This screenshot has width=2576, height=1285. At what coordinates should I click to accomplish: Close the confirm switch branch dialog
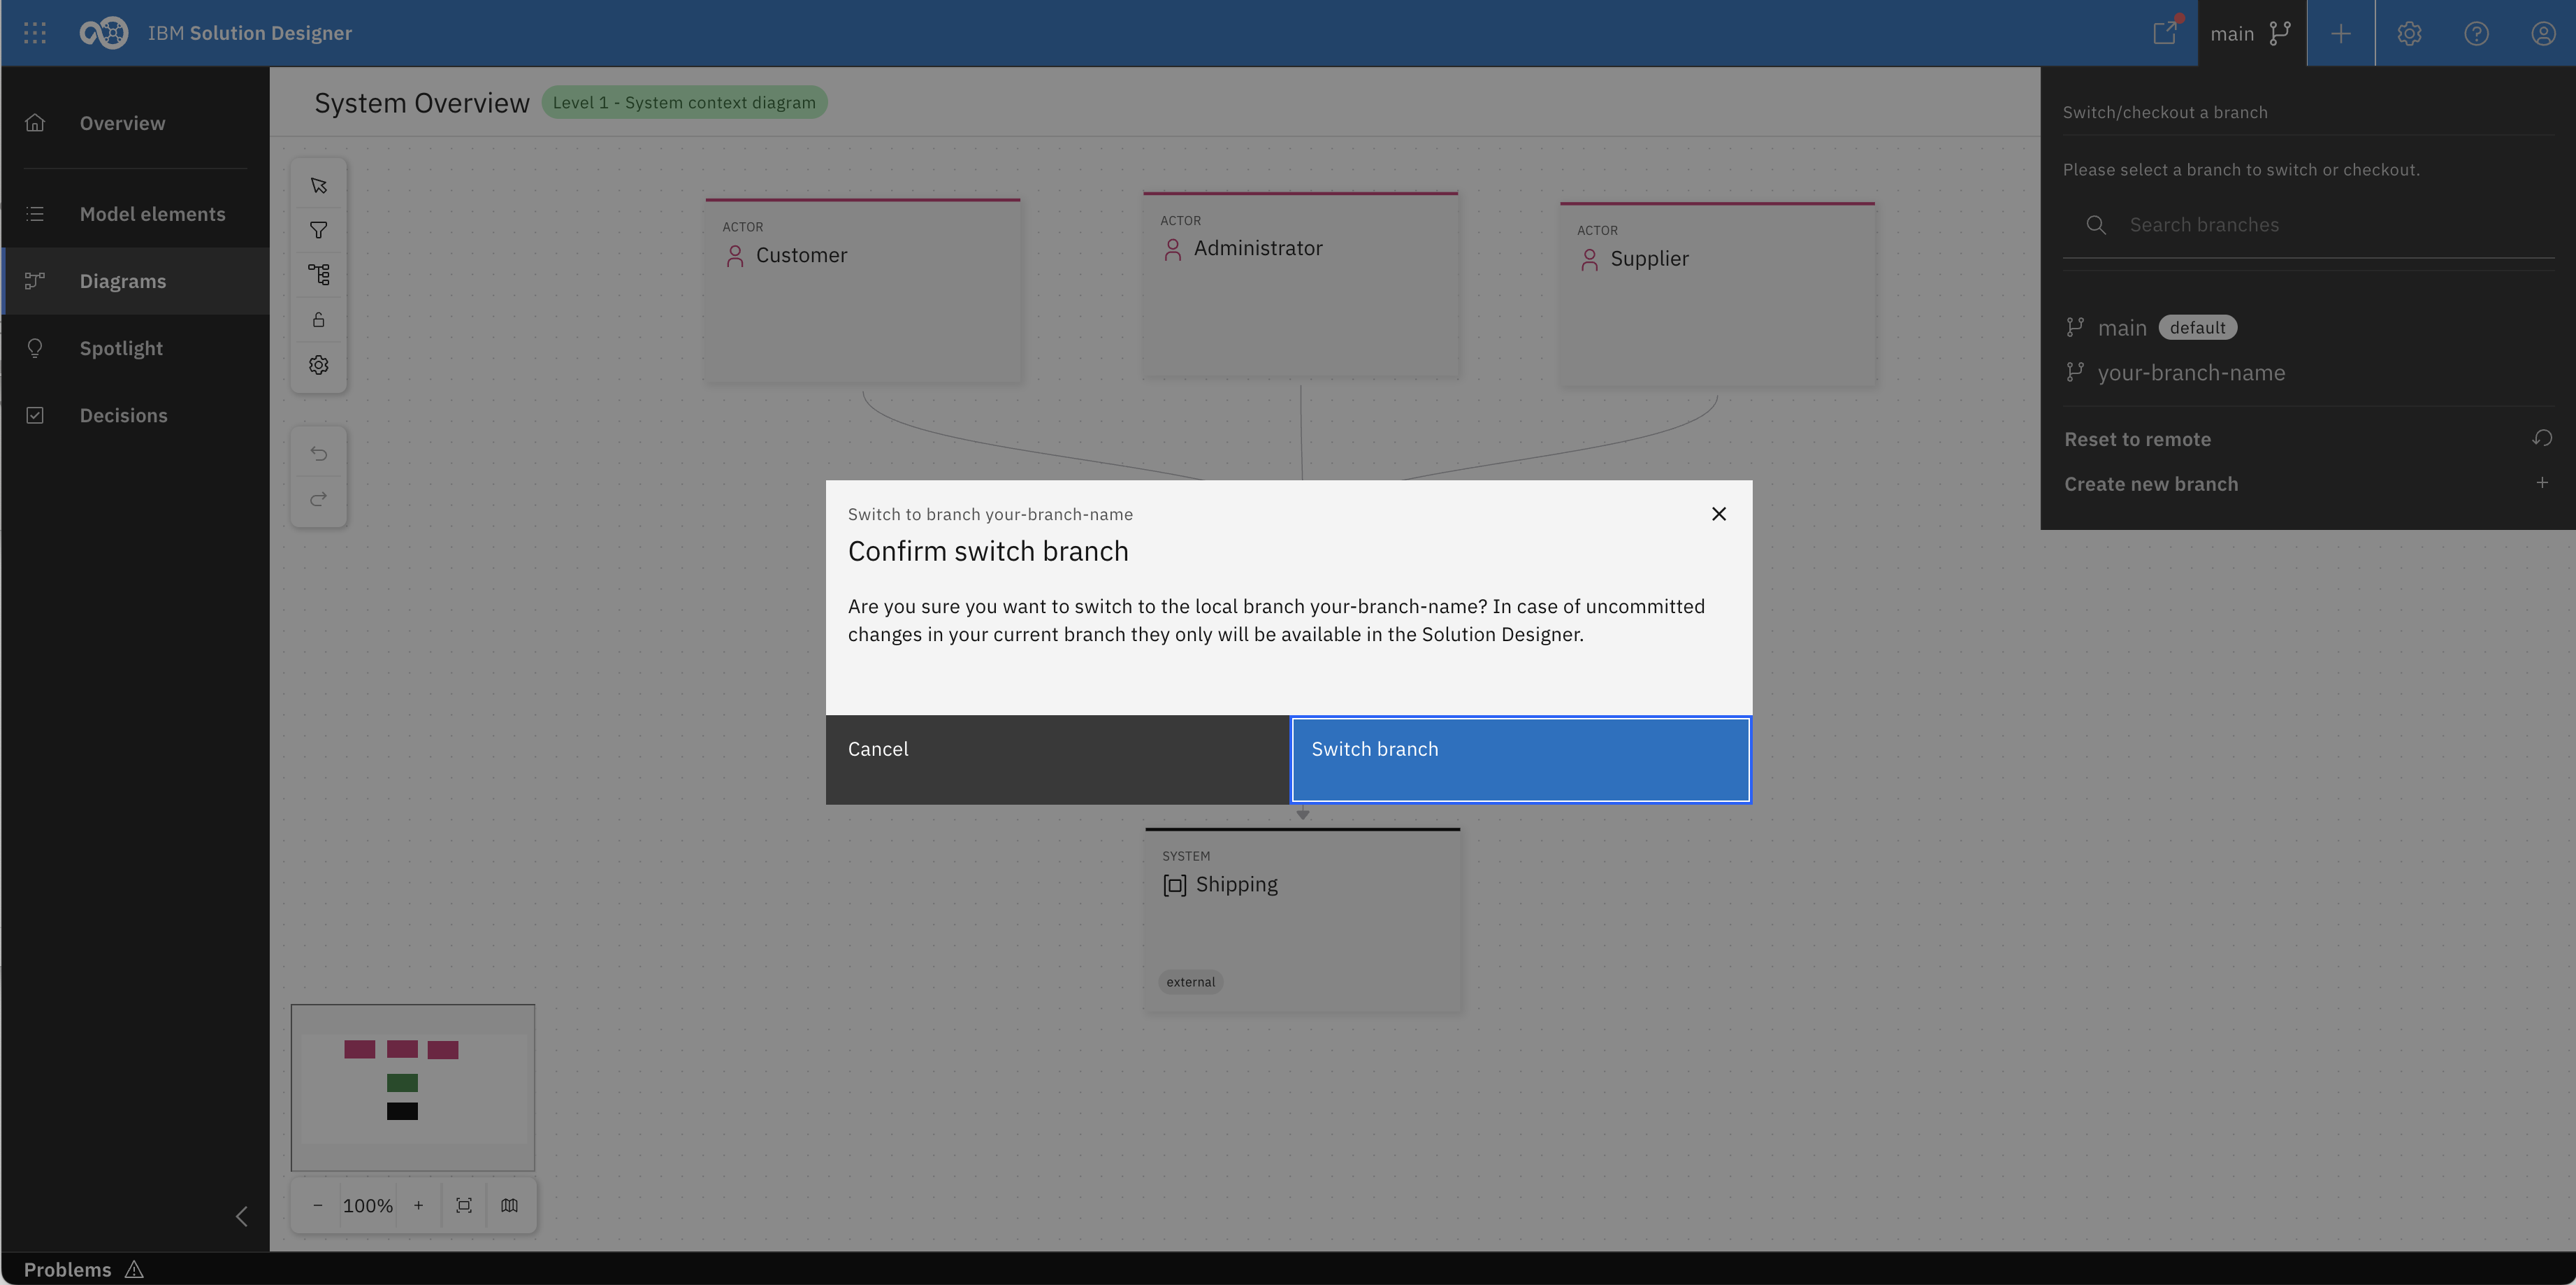(1718, 514)
